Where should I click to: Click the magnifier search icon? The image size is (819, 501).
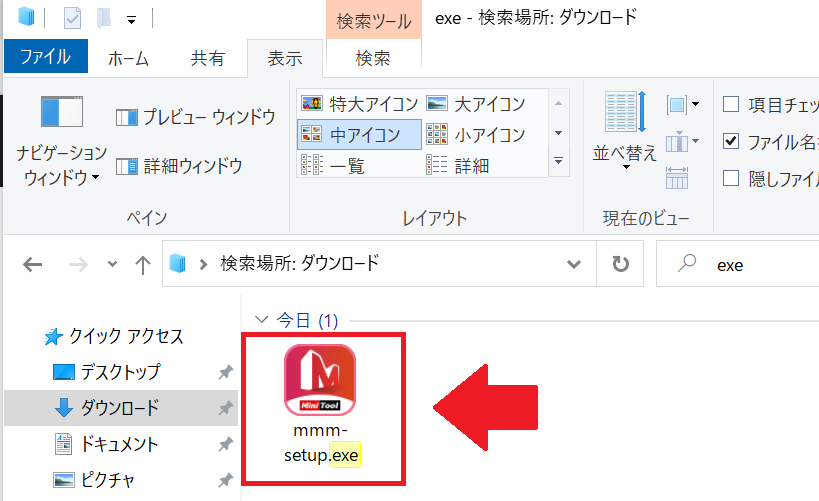(687, 263)
